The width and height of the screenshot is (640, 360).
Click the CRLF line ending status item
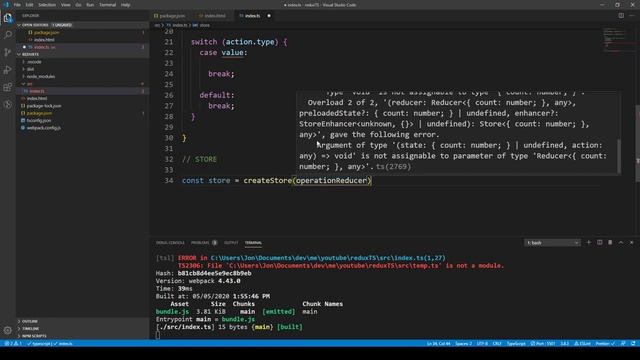pos(497,344)
